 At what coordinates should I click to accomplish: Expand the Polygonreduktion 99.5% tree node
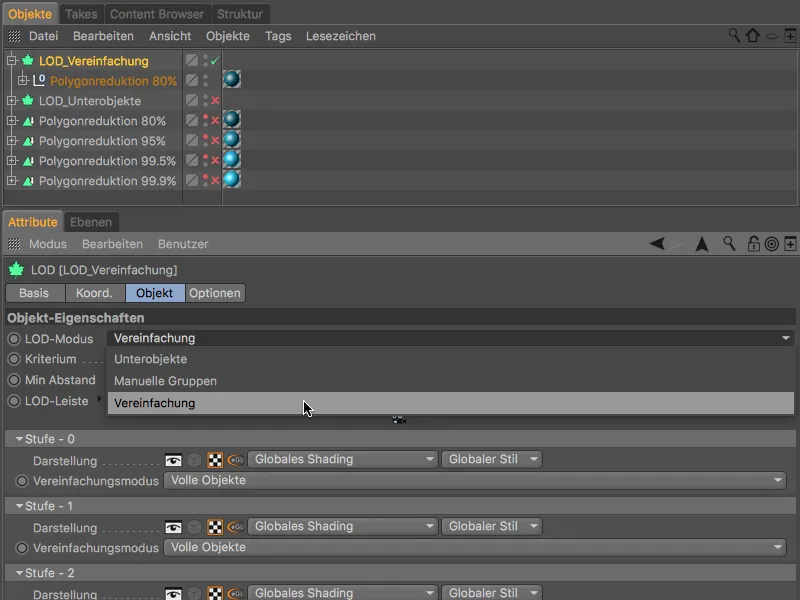click(11, 161)
